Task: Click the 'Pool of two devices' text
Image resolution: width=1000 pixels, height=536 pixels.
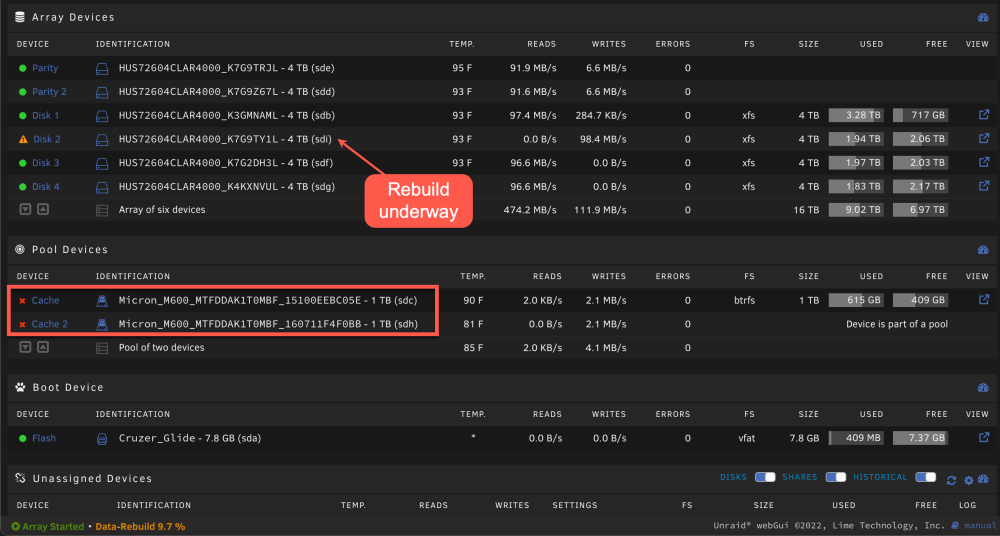Action: pos(161,348)
